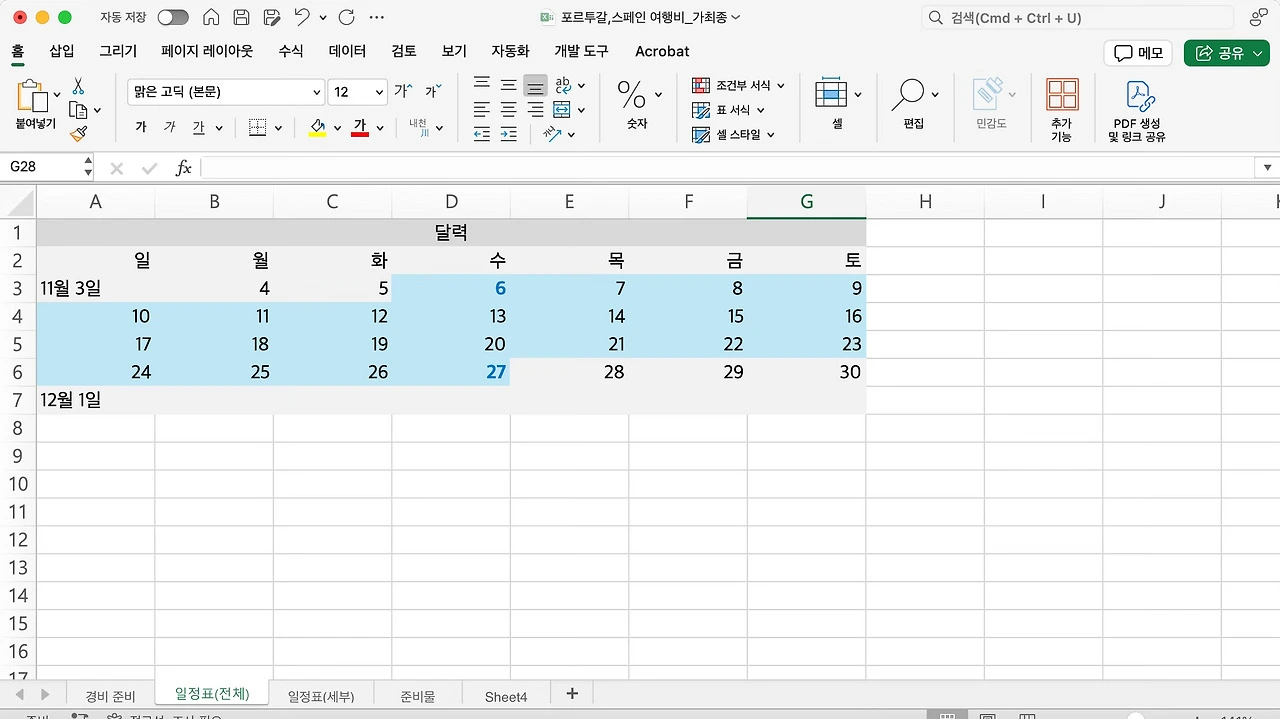Click the align left icon

point(482,109)
